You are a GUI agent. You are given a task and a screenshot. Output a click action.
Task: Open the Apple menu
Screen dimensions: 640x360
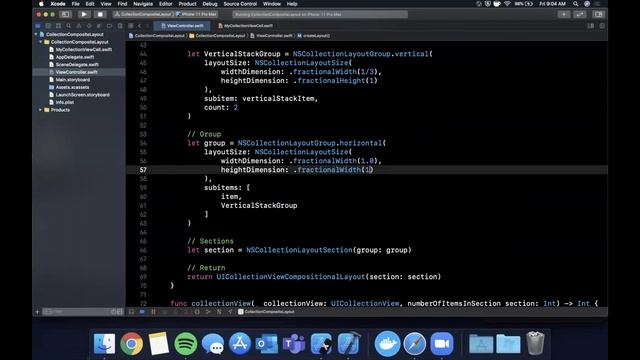point(41,4)
